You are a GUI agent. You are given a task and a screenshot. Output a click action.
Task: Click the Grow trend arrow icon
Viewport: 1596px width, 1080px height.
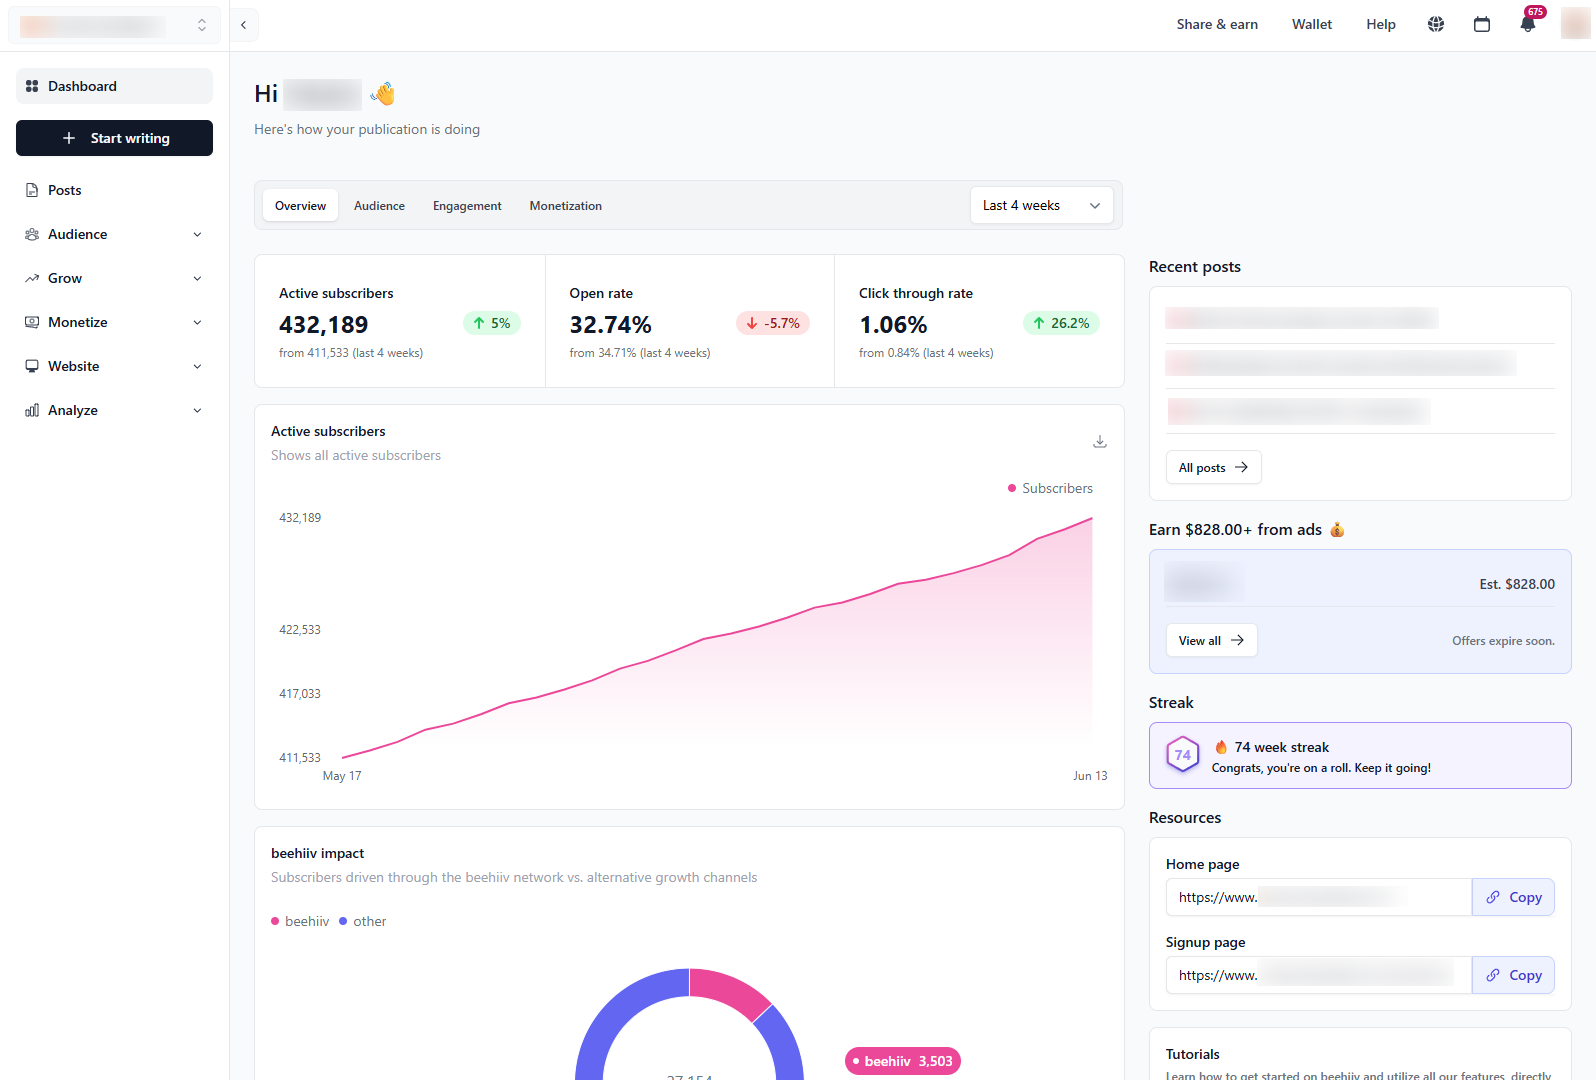pos(32,278)
